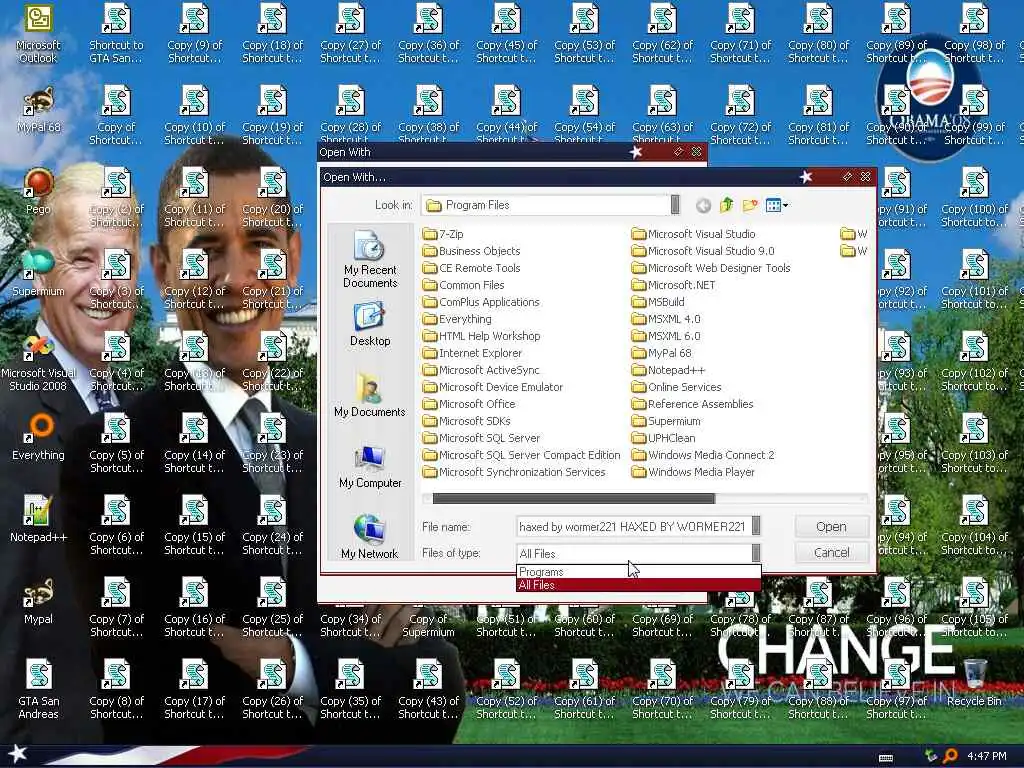Go to Desktop in places bar
This screenshot has height=768, width=1024.
tap(370, 324)
